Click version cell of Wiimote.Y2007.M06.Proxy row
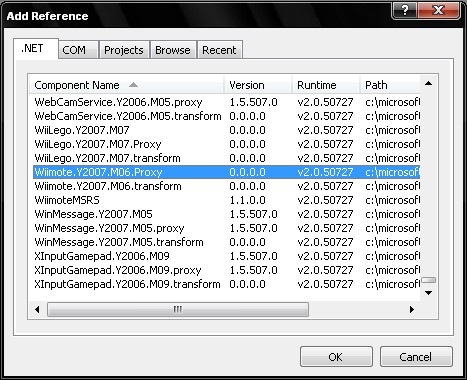Viewport: 467px width, 380px height. tap(247, 172)
